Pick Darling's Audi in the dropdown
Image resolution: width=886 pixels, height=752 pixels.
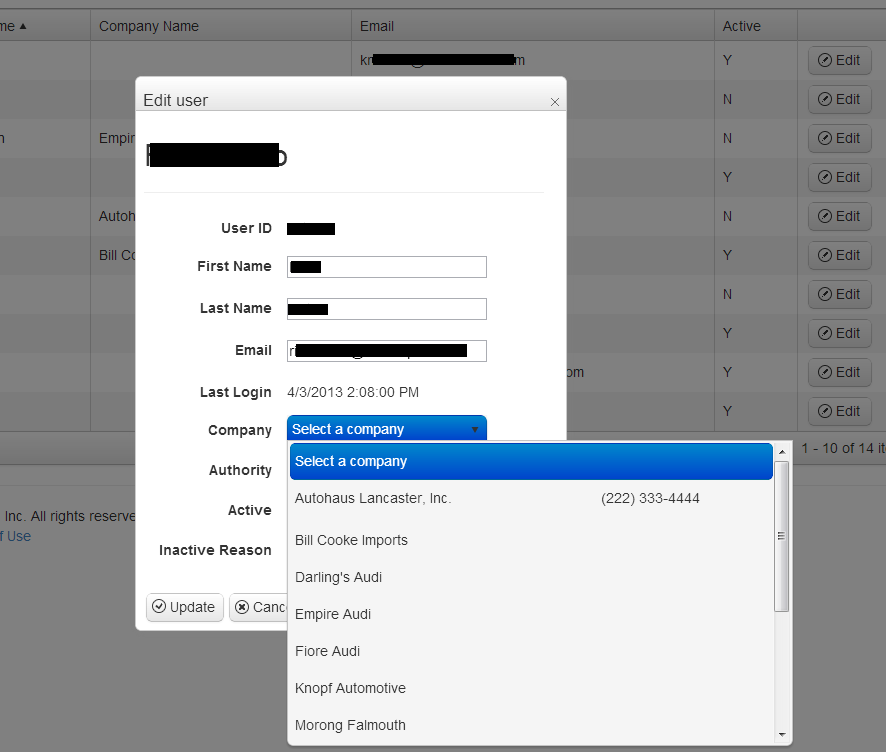pos(531,577)
